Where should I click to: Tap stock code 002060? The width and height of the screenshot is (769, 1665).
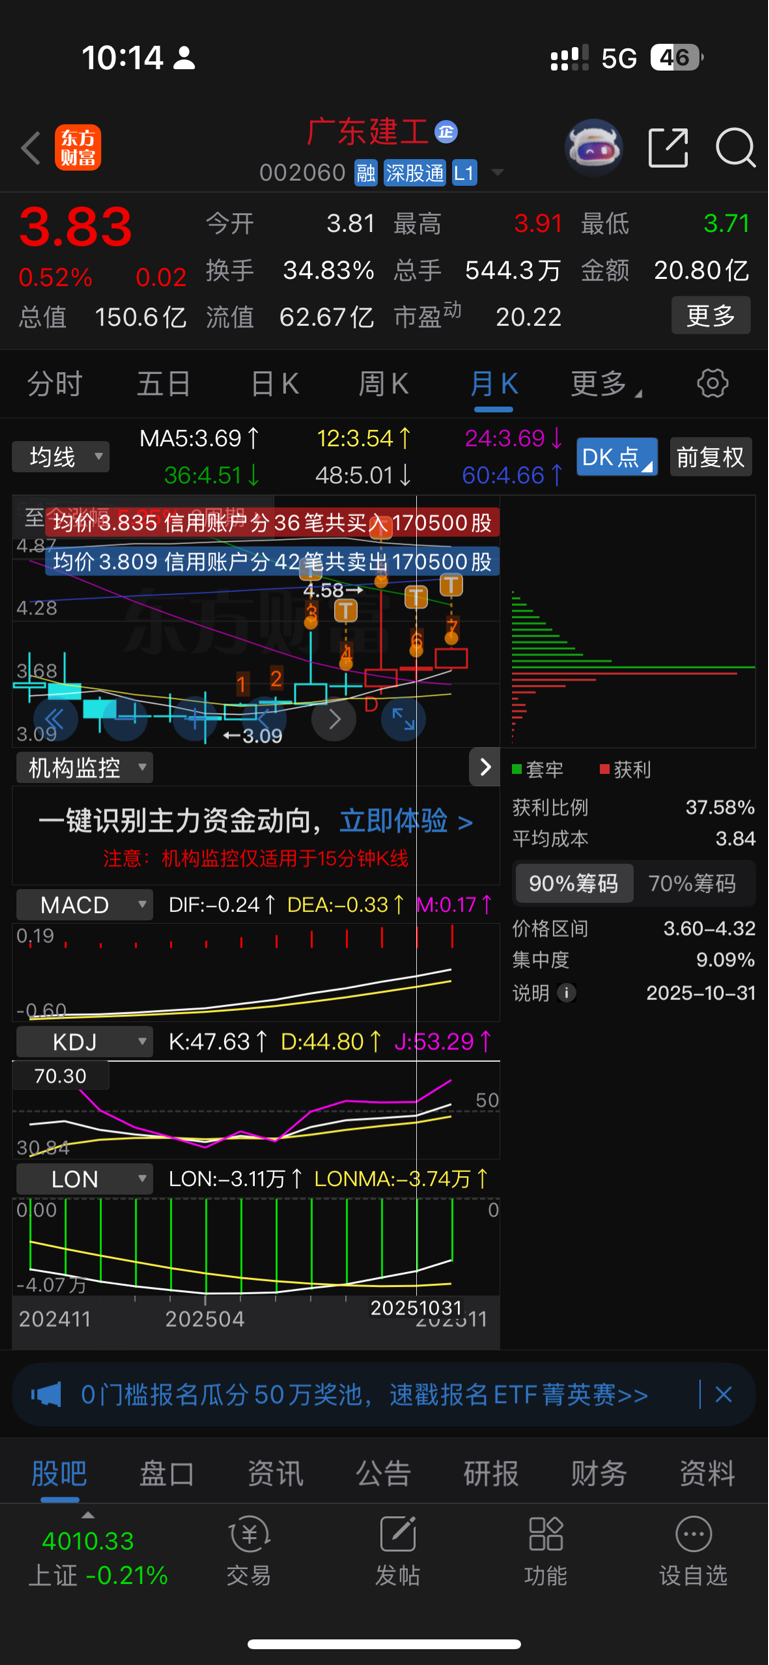pyautogui.click(x=302, y=173)
